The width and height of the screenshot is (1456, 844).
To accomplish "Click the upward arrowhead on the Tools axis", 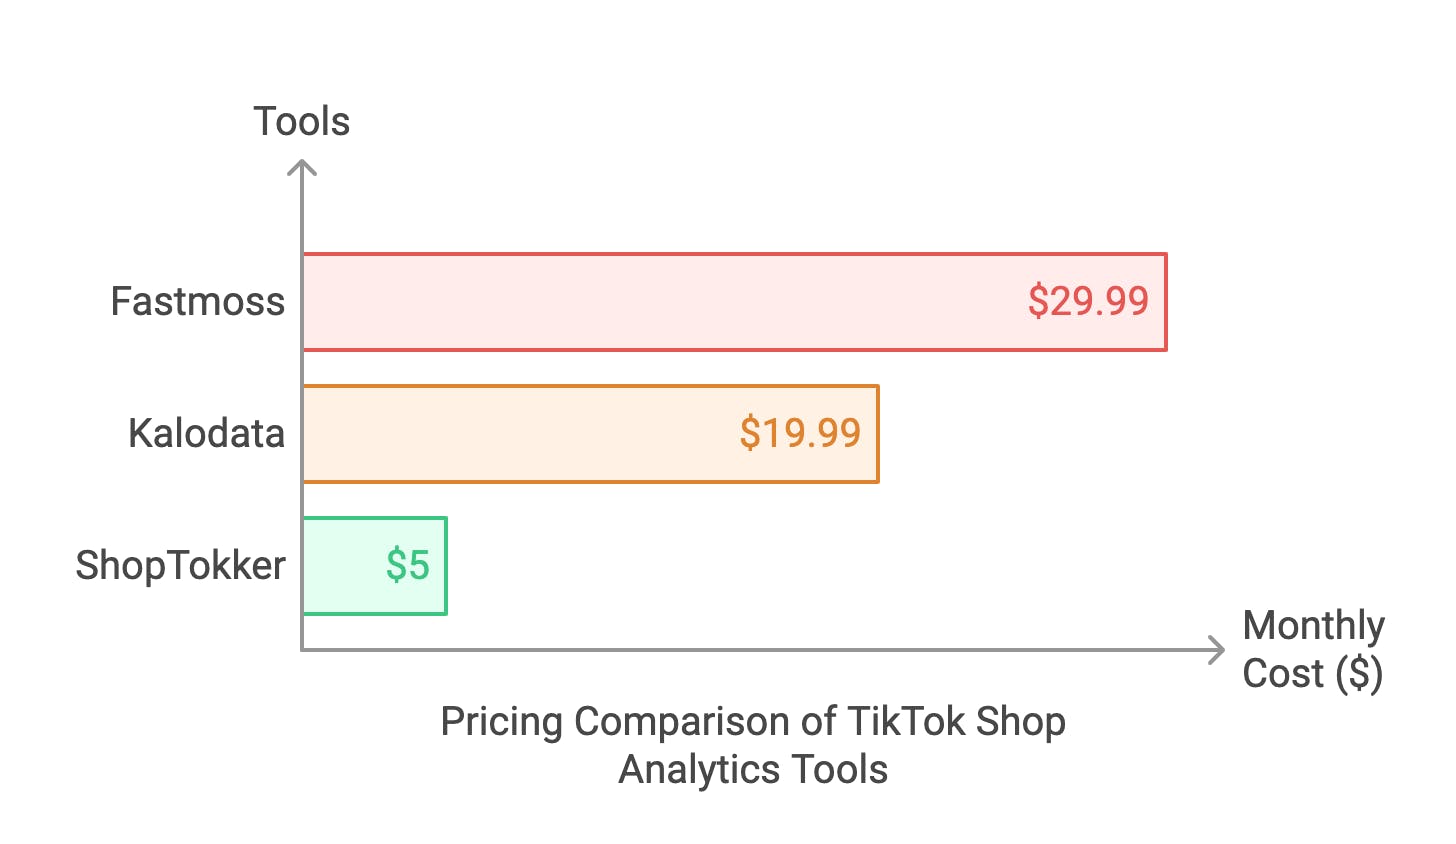I will tap(302, 166).
